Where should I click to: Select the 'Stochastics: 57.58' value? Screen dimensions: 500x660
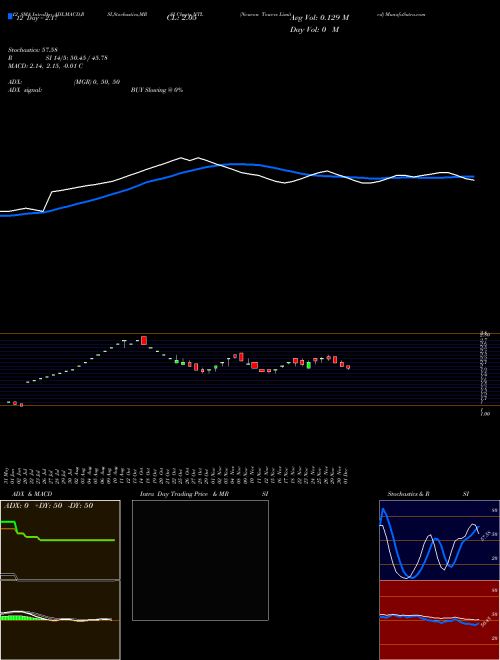[x=33, y=50]
